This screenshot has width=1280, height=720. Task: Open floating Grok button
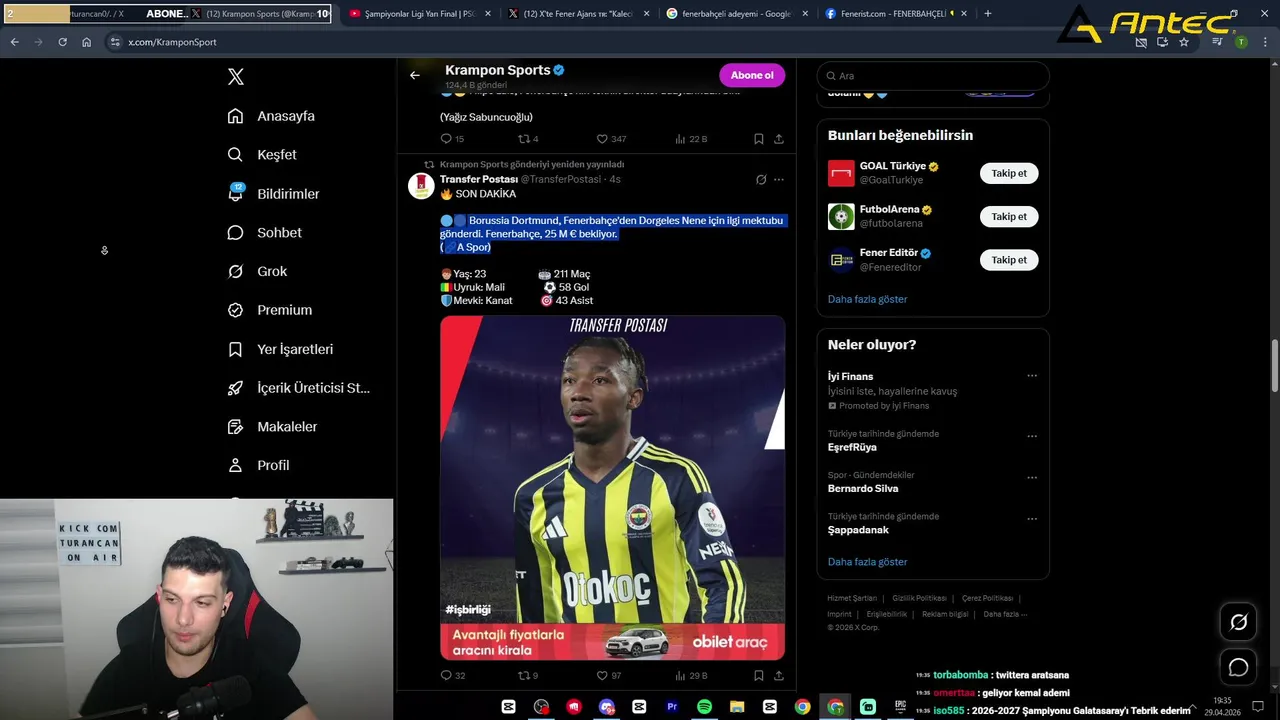pos(1238,622)
